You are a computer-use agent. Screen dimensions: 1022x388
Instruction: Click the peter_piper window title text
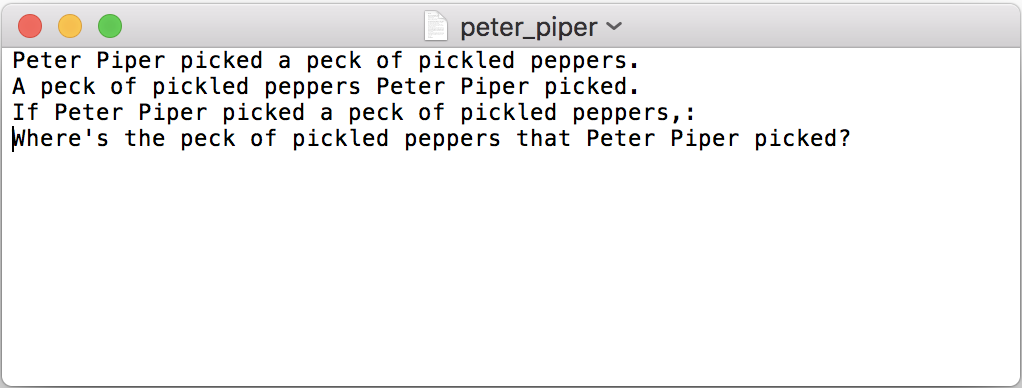click(x=529, y=27)
